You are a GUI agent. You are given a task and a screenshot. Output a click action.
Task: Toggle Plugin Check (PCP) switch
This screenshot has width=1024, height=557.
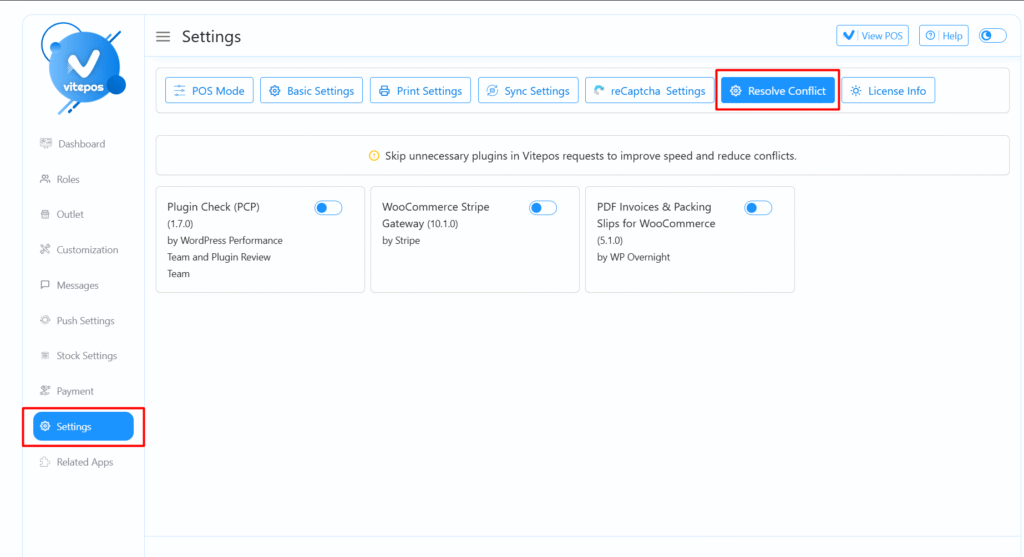click(x=328, y=208)
